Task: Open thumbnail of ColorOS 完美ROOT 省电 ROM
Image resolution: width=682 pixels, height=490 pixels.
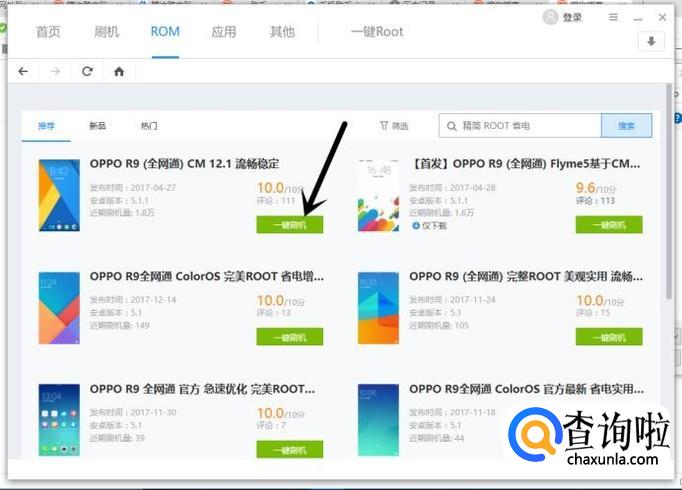Action: coord(59,308)
